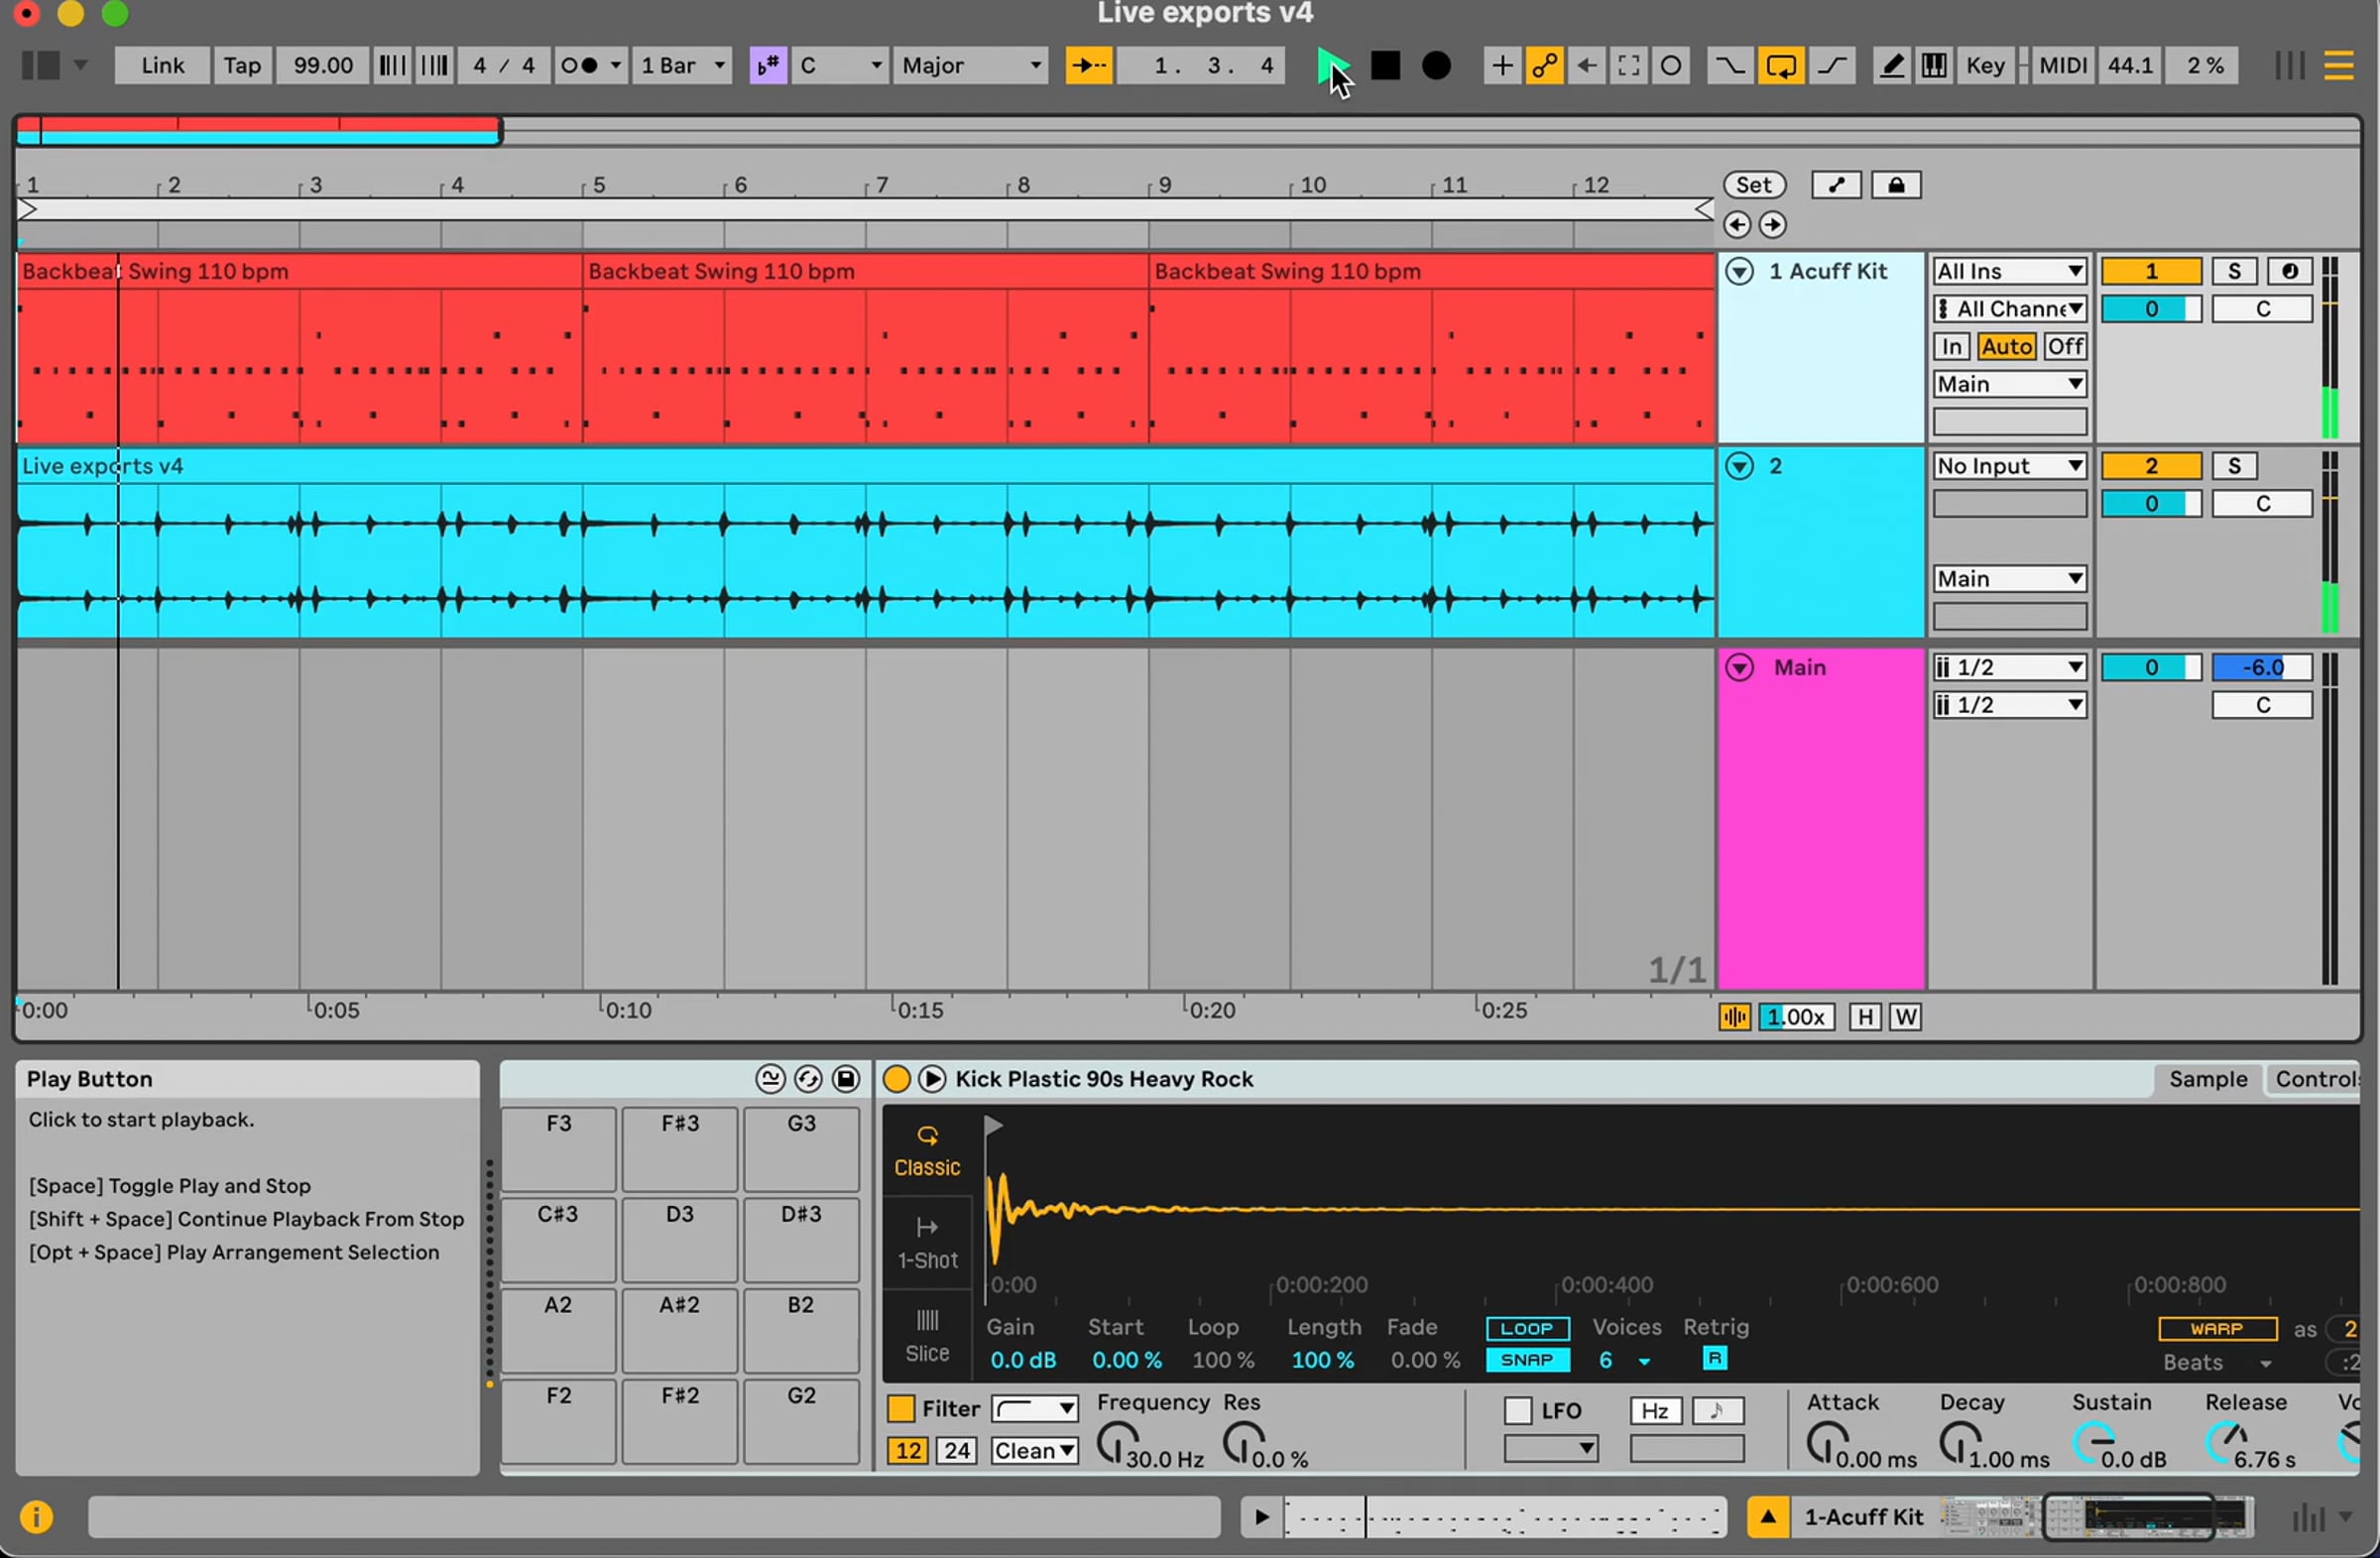The width and height of the screenshot is (2380, 1558).
Task: Open the Beats warp mode dropdown
Action: point(2217,1363)
